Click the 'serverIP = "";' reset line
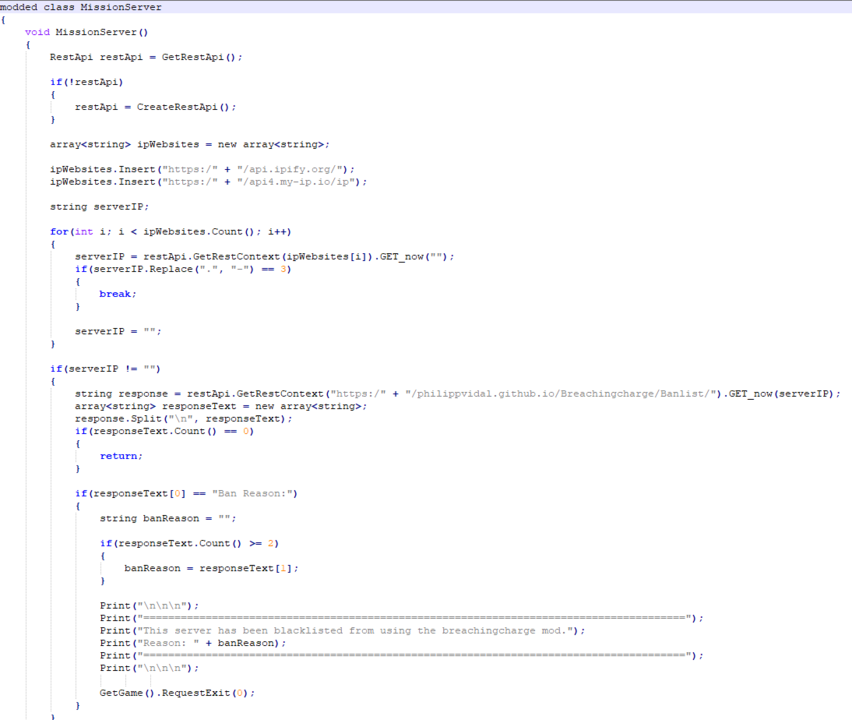Viewport: 852px width, 720px height. [x=118, y=331]
